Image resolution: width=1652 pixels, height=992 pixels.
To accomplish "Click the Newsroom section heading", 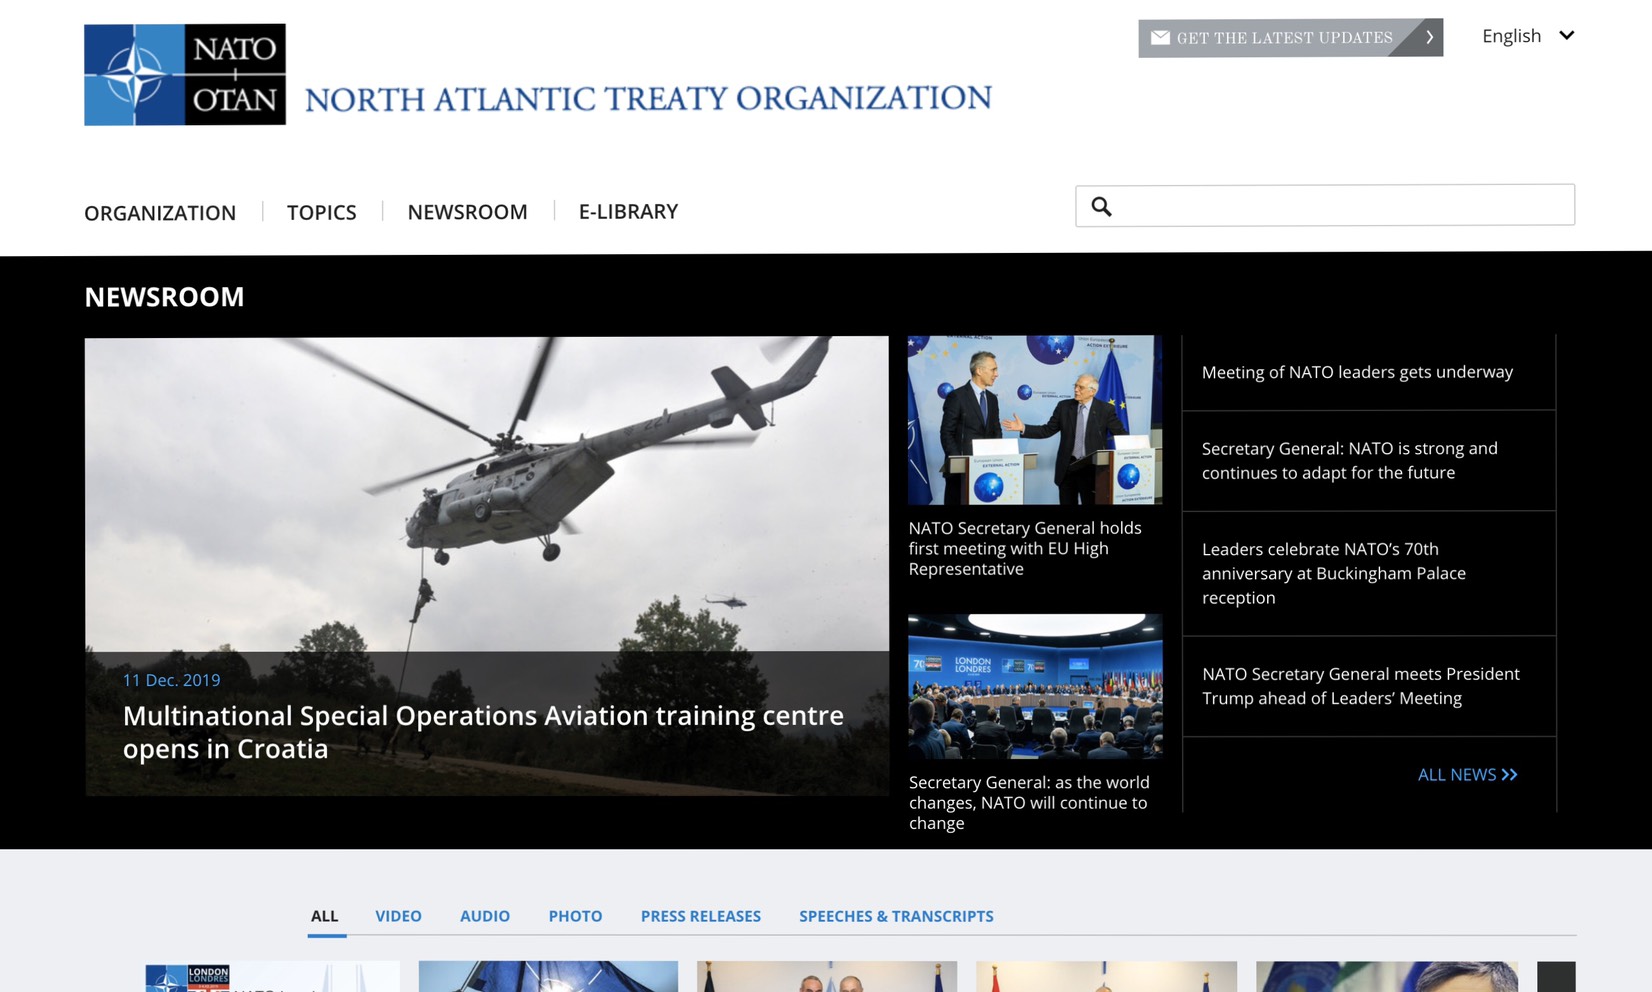I will pyautogui.click(x=164, y=297).
